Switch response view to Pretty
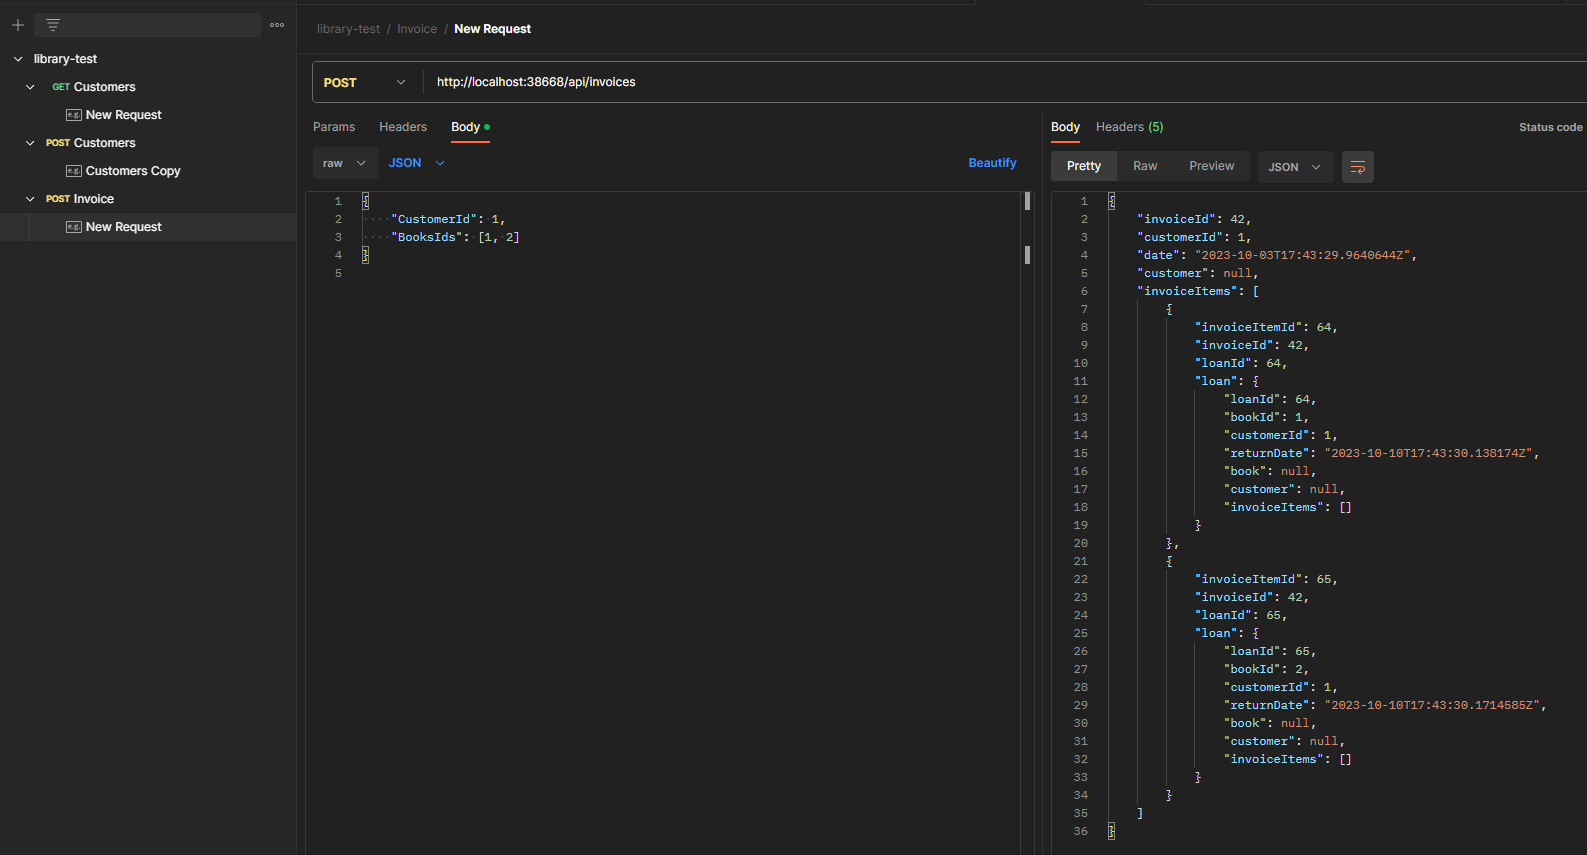The width and height of the screenshot is (1587, 855). point(1084,166)
